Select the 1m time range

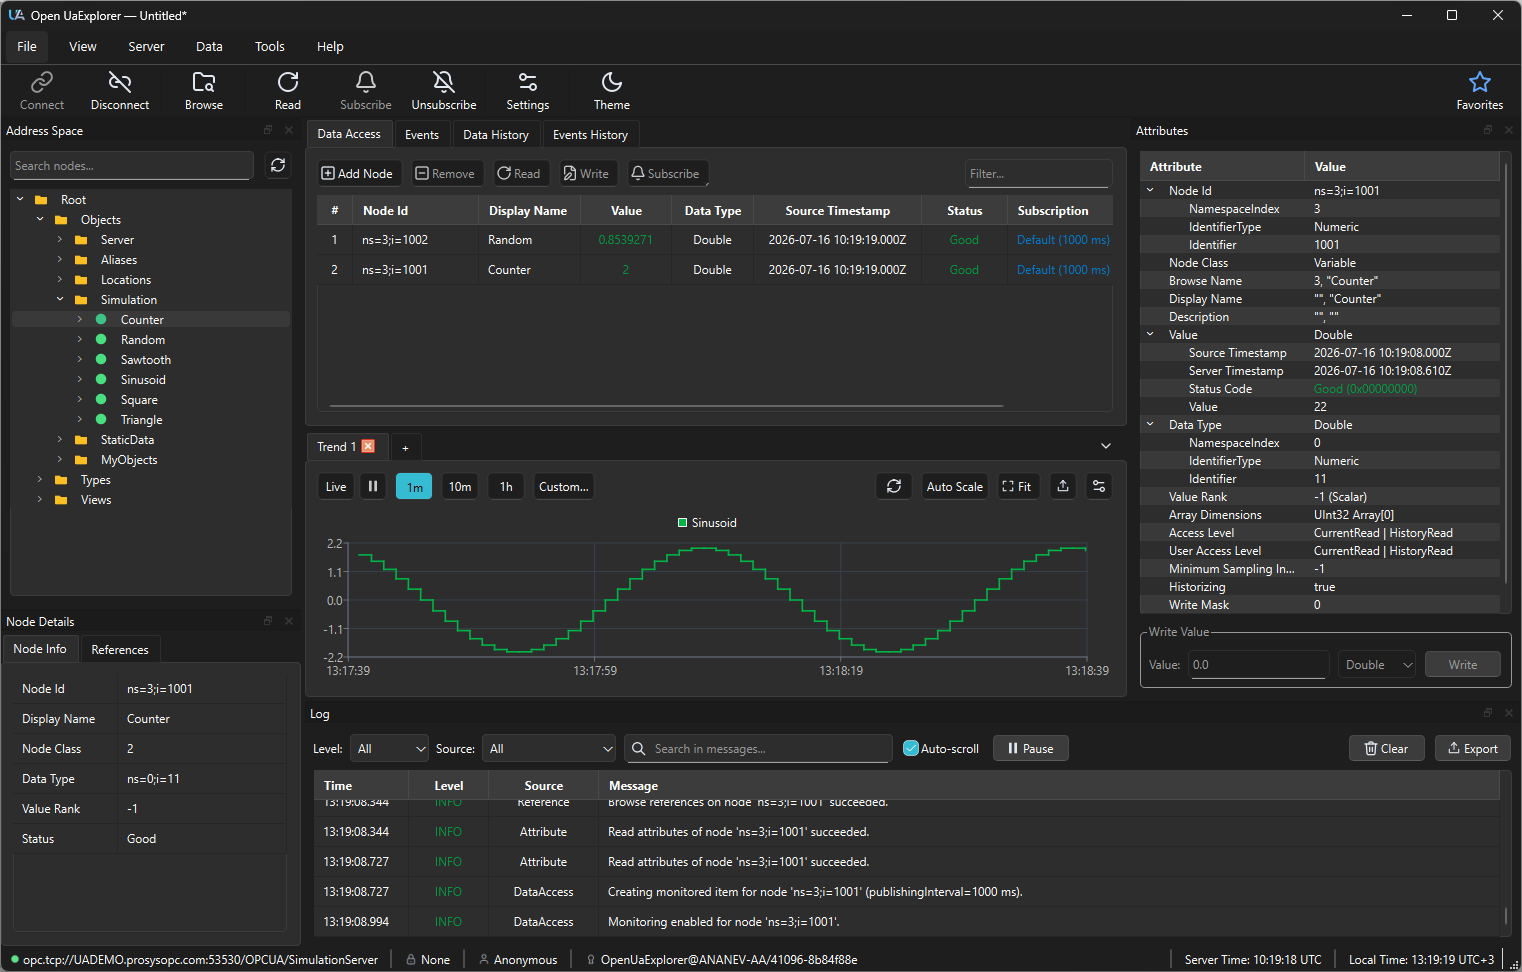click(414, 486)
